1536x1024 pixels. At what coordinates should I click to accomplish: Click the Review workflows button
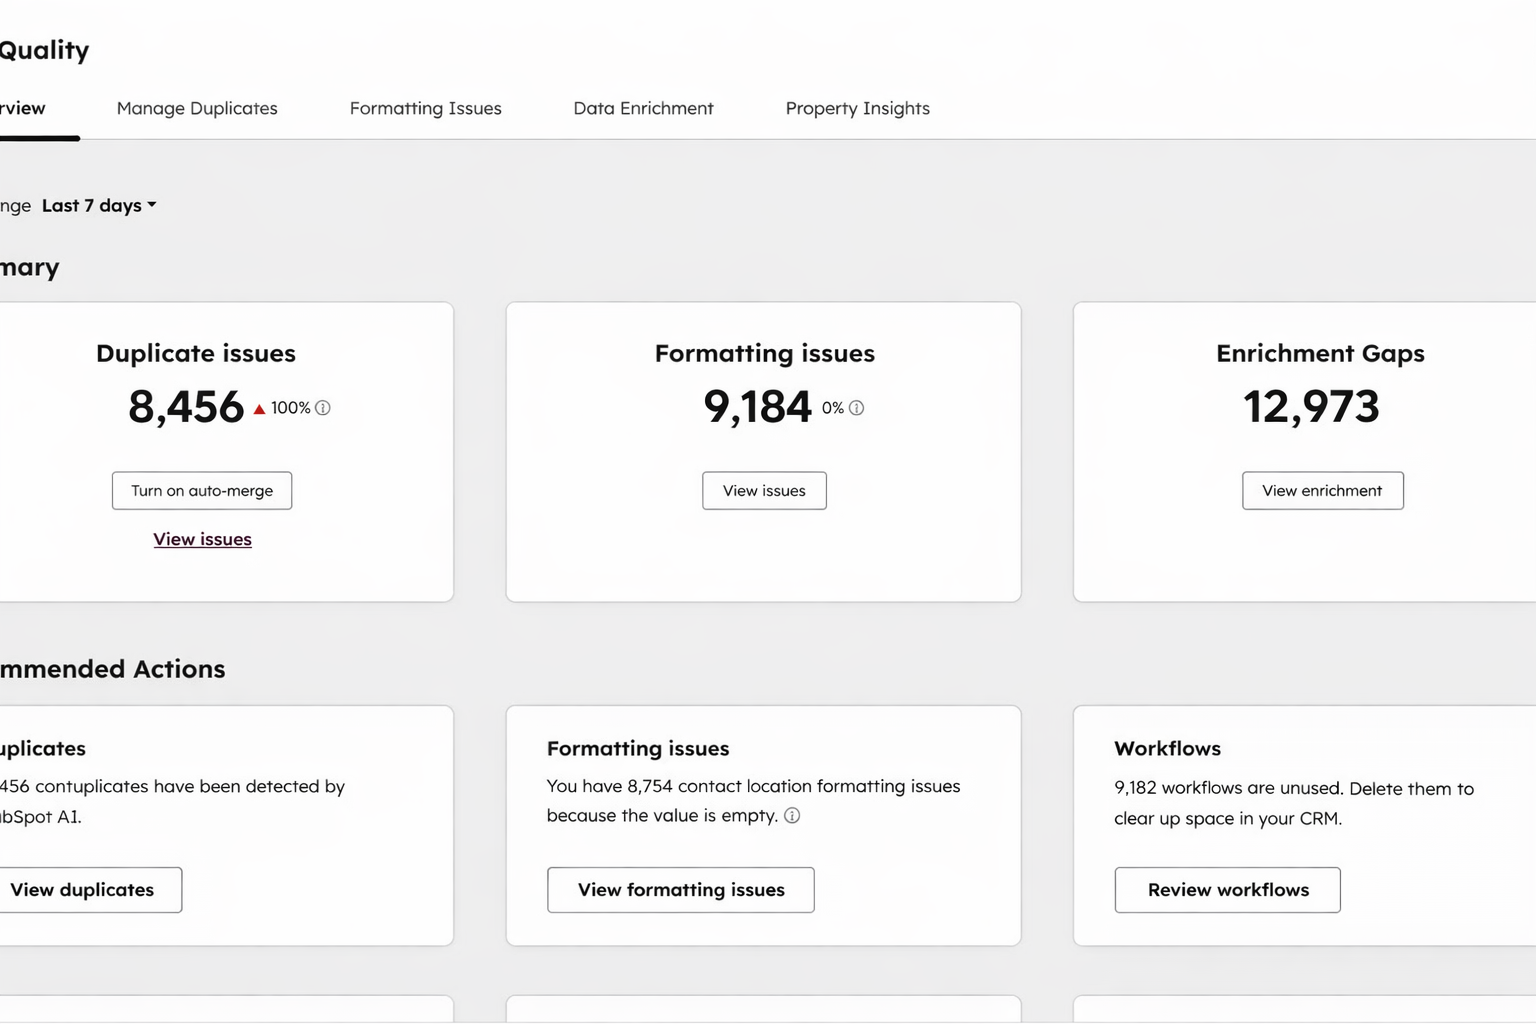(1227, 890)
